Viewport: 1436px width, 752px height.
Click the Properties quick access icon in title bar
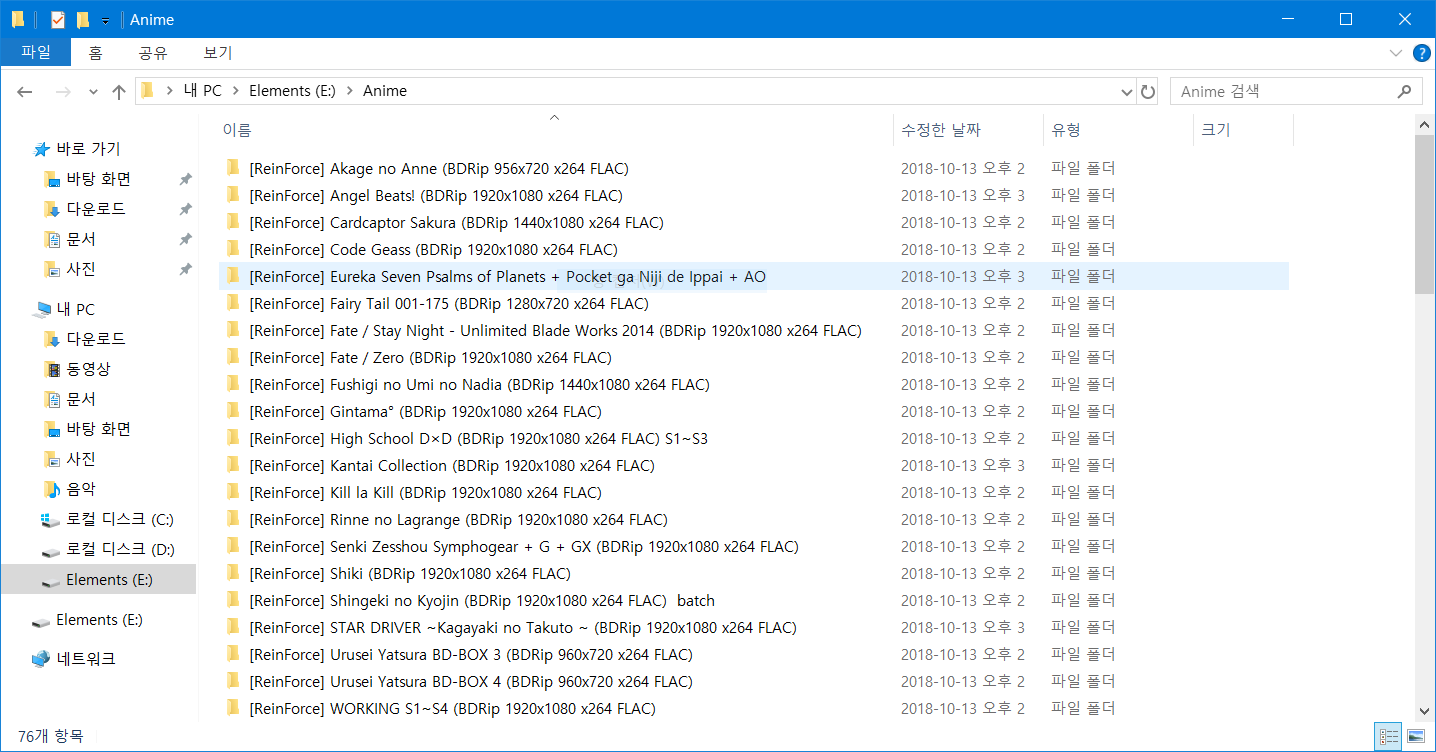coord(58,20)
